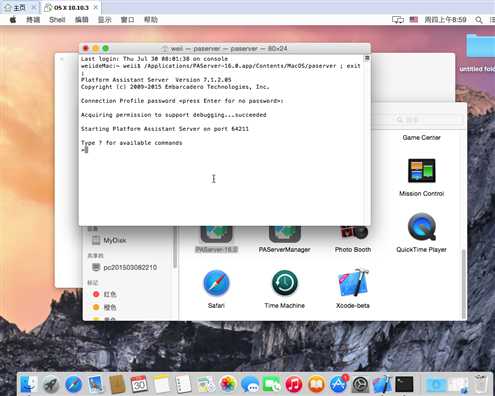The height and width of the screenshot is (396, 495).
Task: Minimize the Terminal window with yellow button
Action: pos(96,49)
